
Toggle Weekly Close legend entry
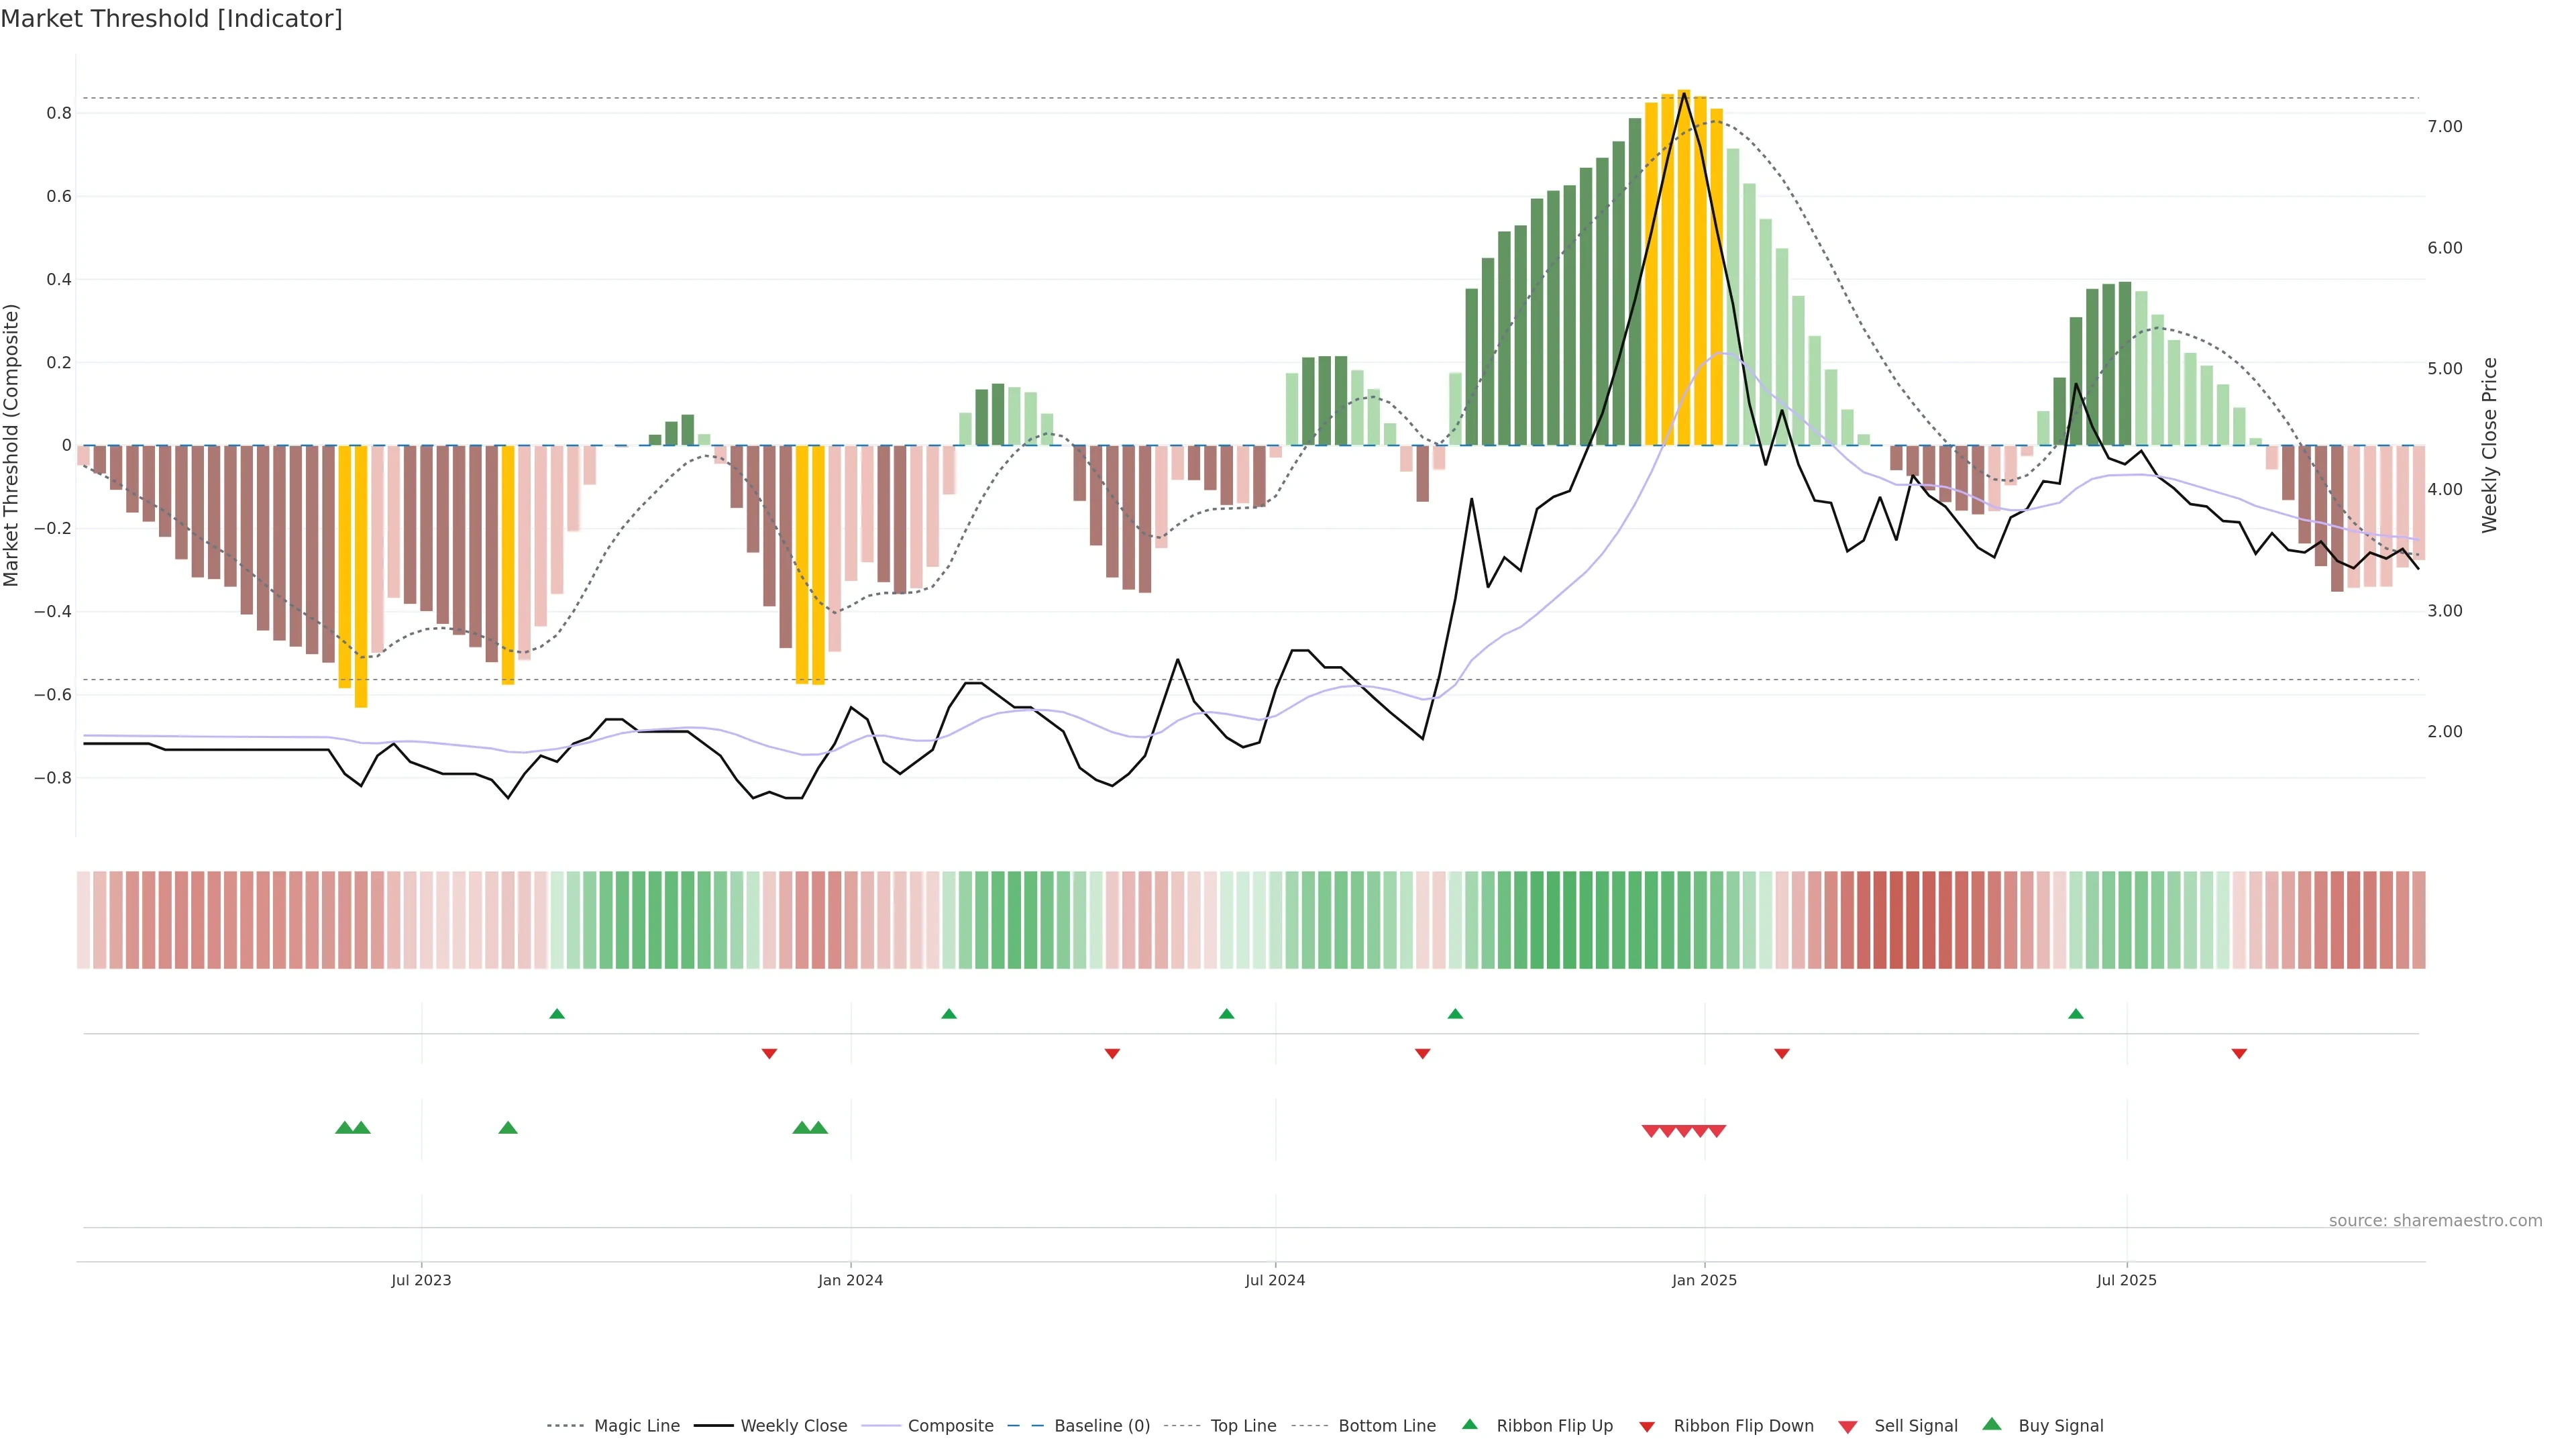point(793,1426)
